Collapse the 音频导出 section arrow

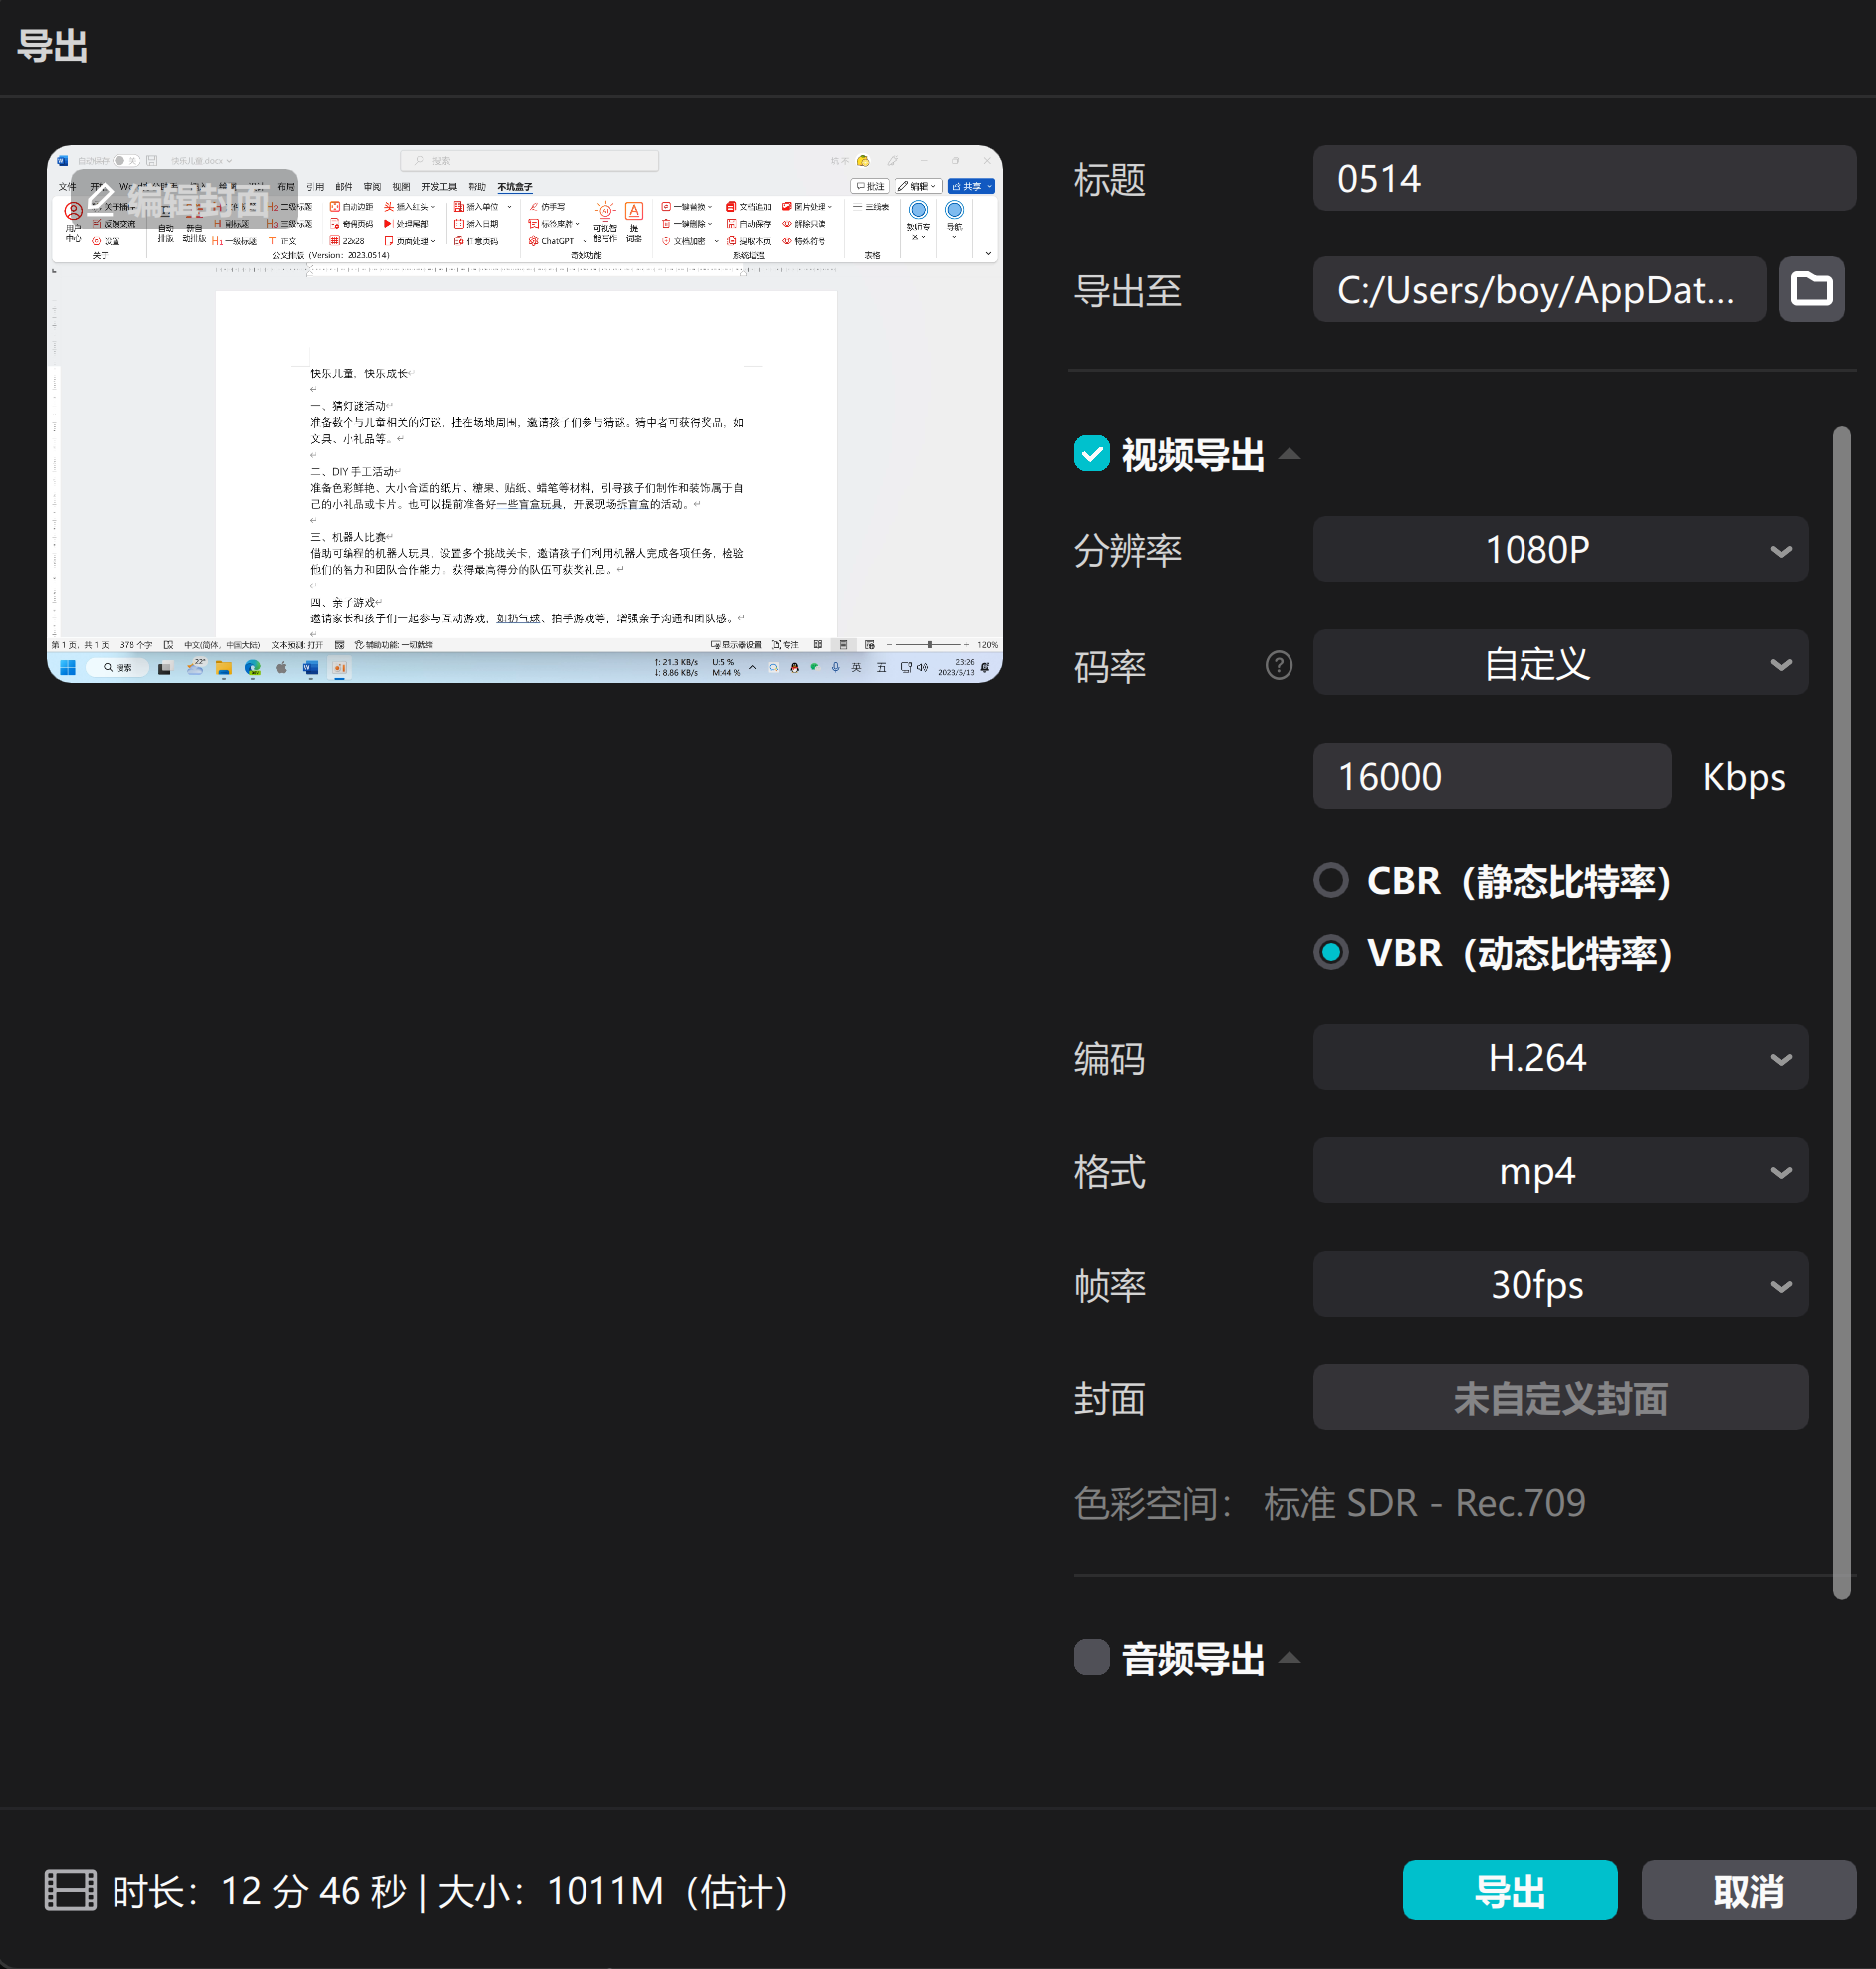click(x=1290, y=1657)
